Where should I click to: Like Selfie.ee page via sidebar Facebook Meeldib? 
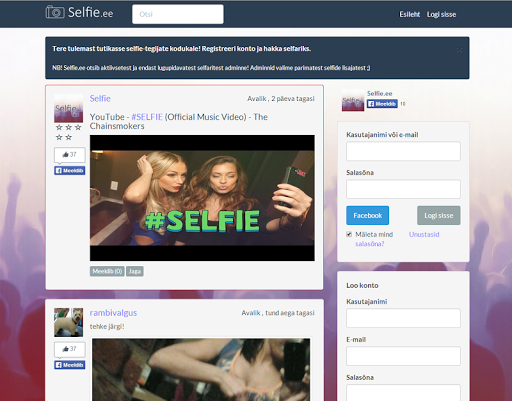[382, 104]
